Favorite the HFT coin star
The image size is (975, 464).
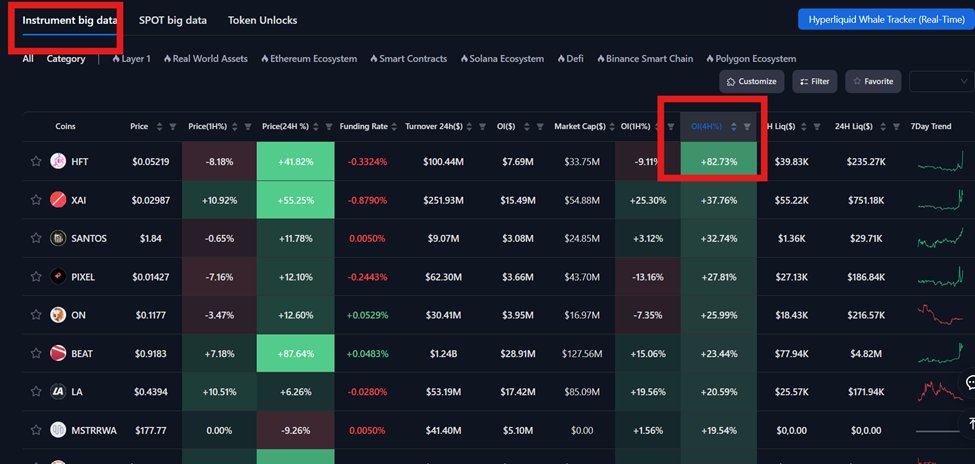pos(36,161)
